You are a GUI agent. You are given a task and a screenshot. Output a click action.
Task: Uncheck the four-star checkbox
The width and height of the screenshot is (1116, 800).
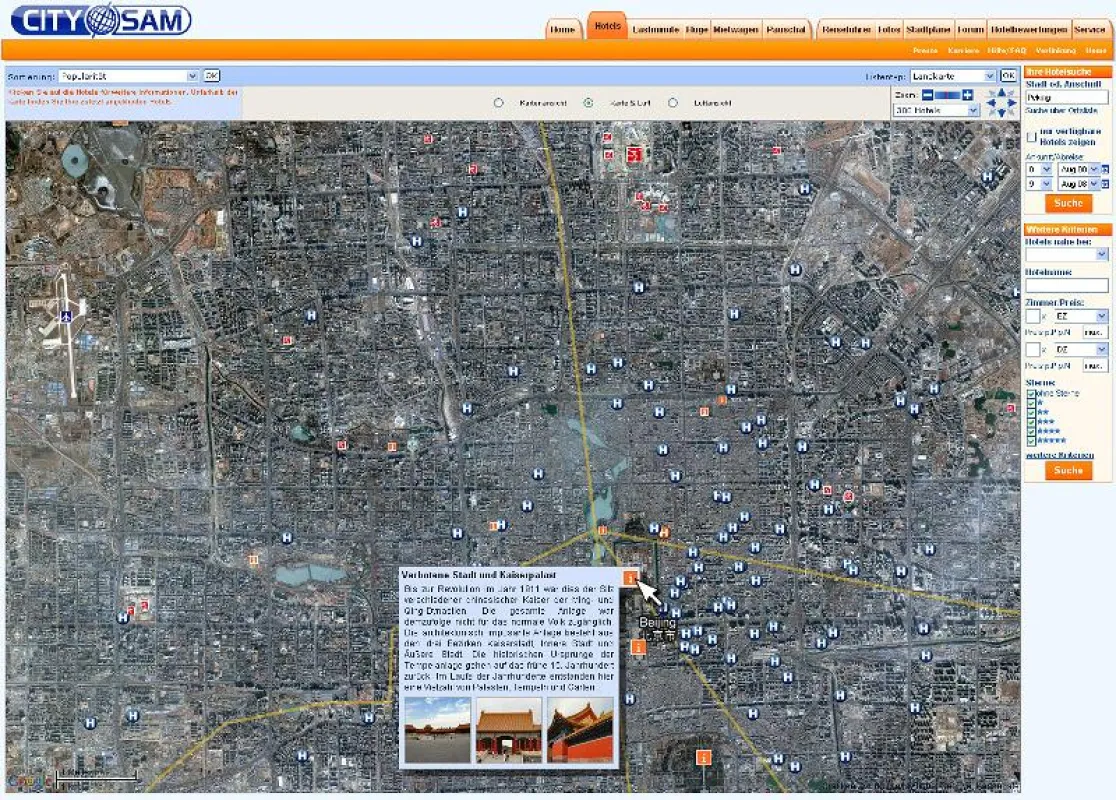pyautogui.click(x=1031, y=431)
